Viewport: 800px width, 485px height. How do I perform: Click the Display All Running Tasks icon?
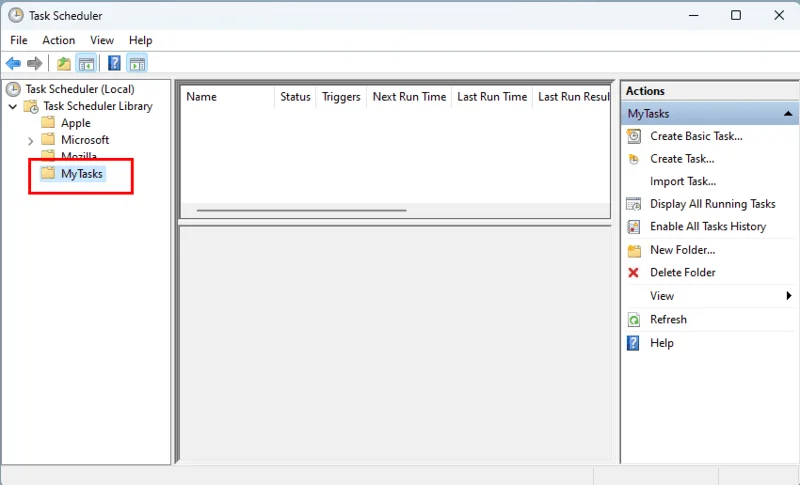pyautogui.click(x=633, y=204)
